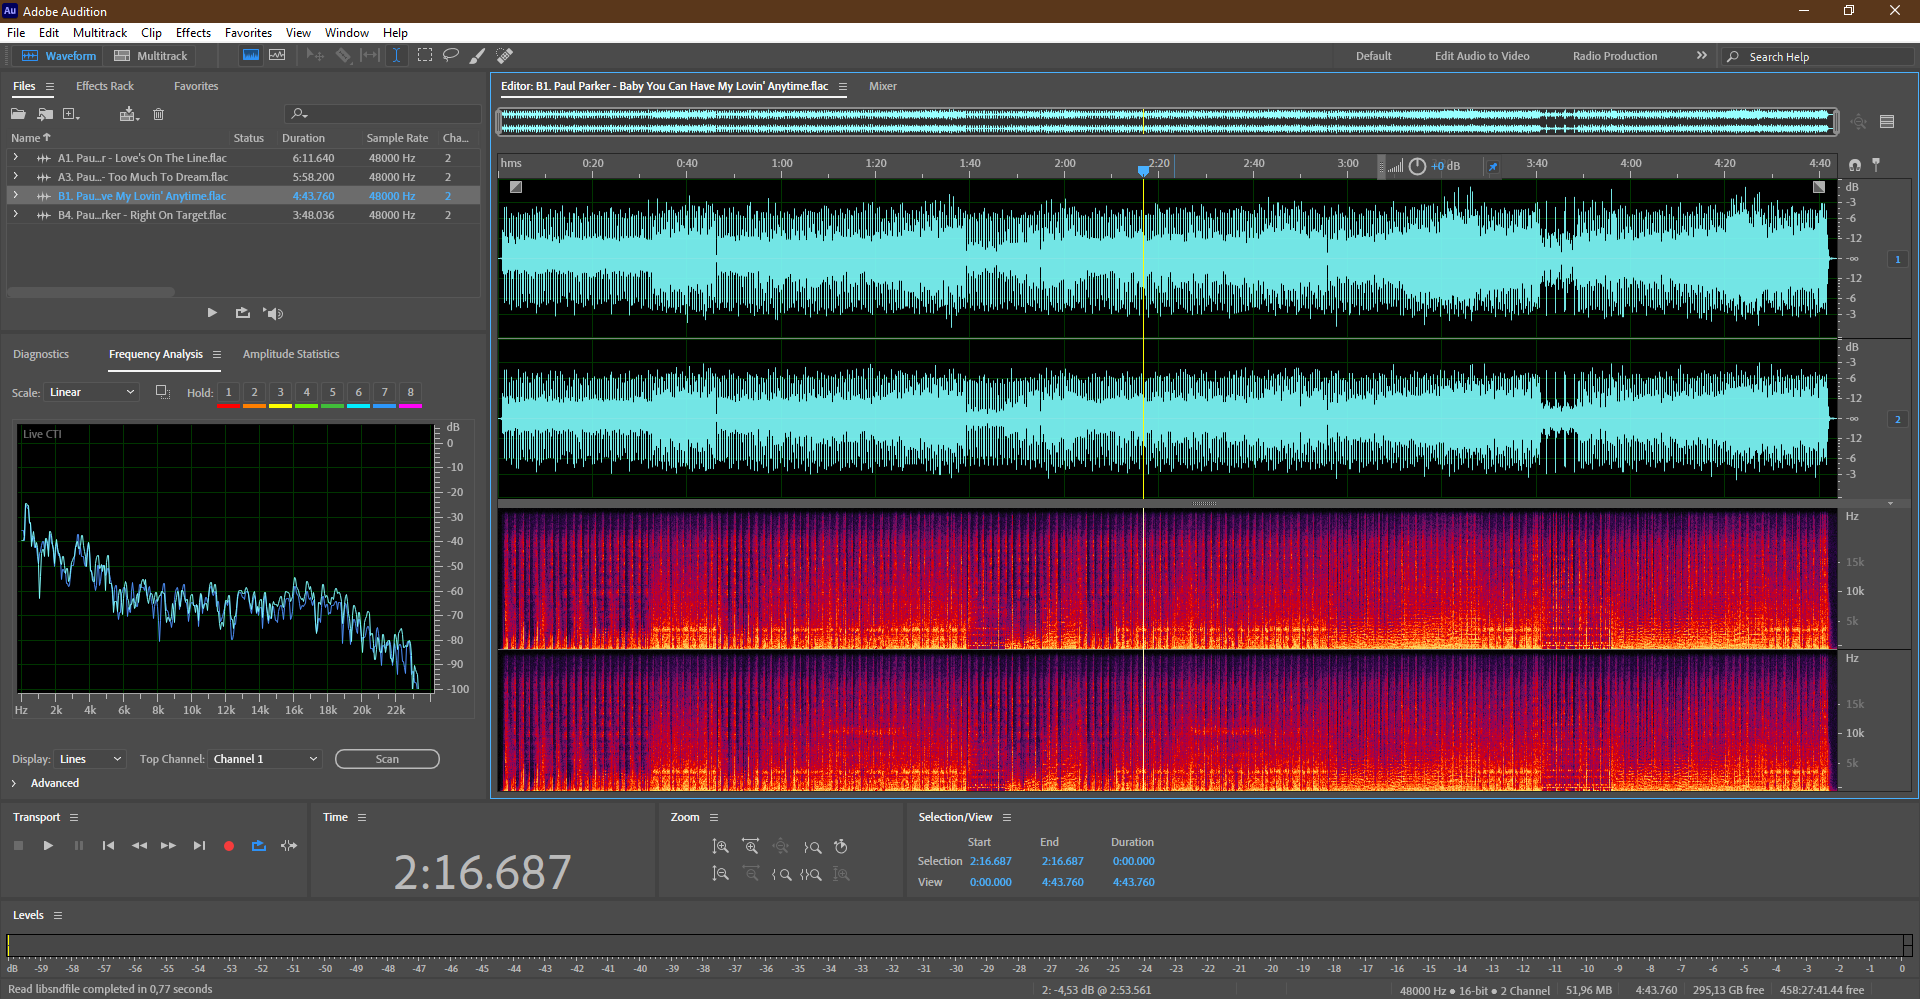Toggle channel 2 enable button
This screenshot has height=999, width=1920.
(1897, 419)
